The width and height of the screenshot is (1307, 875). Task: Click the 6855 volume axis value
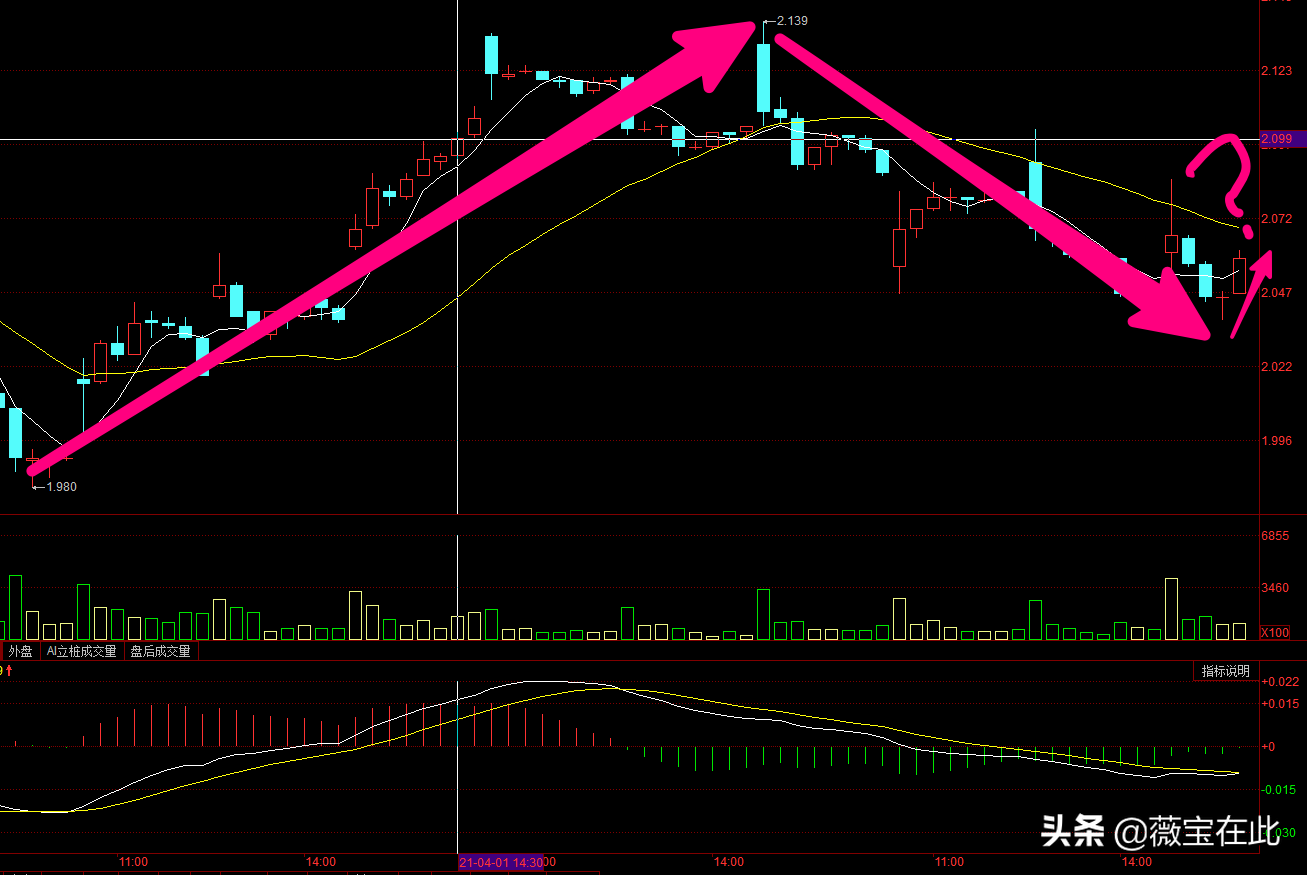[1275, 536]
